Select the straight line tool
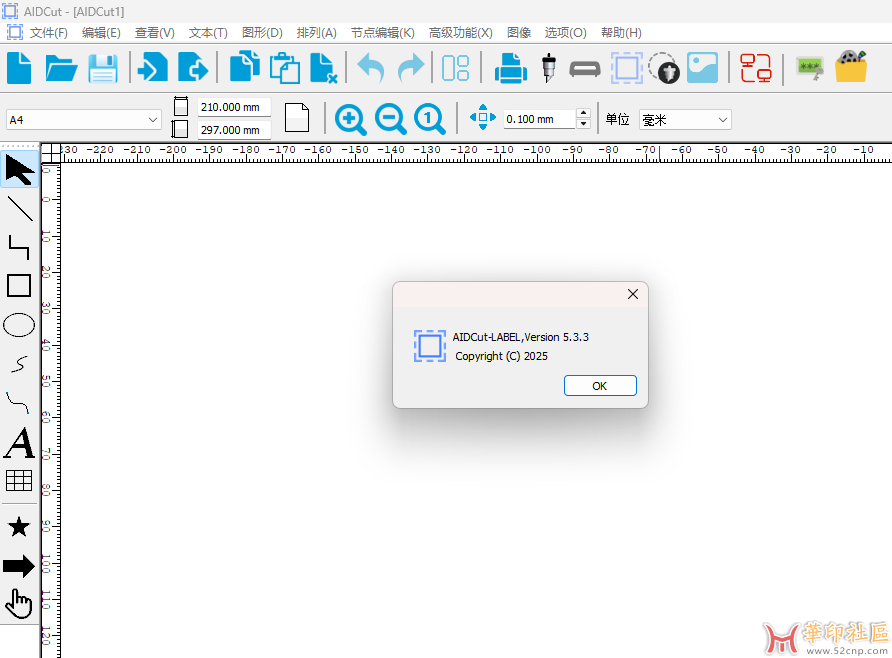Viewport: 892px width, 658px height. 19,209
